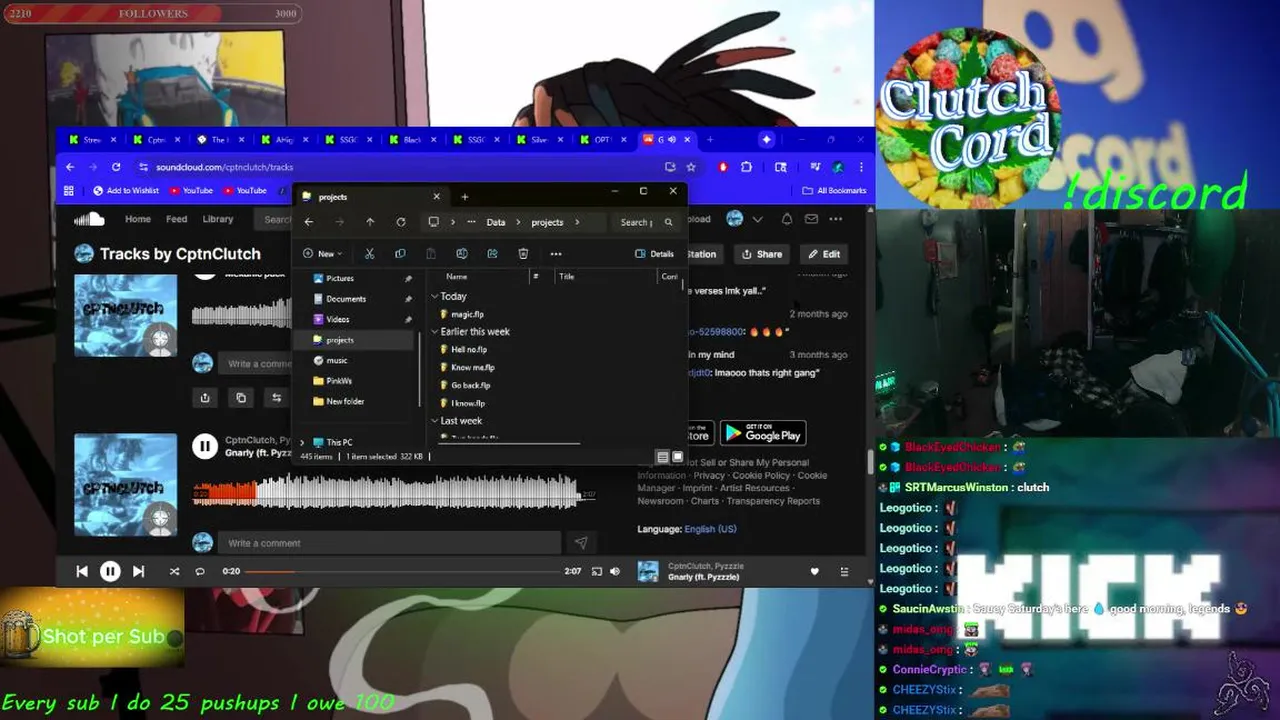Pause playback in the bottom player bar
This screenshot has height=720, width=1280.
110,571
